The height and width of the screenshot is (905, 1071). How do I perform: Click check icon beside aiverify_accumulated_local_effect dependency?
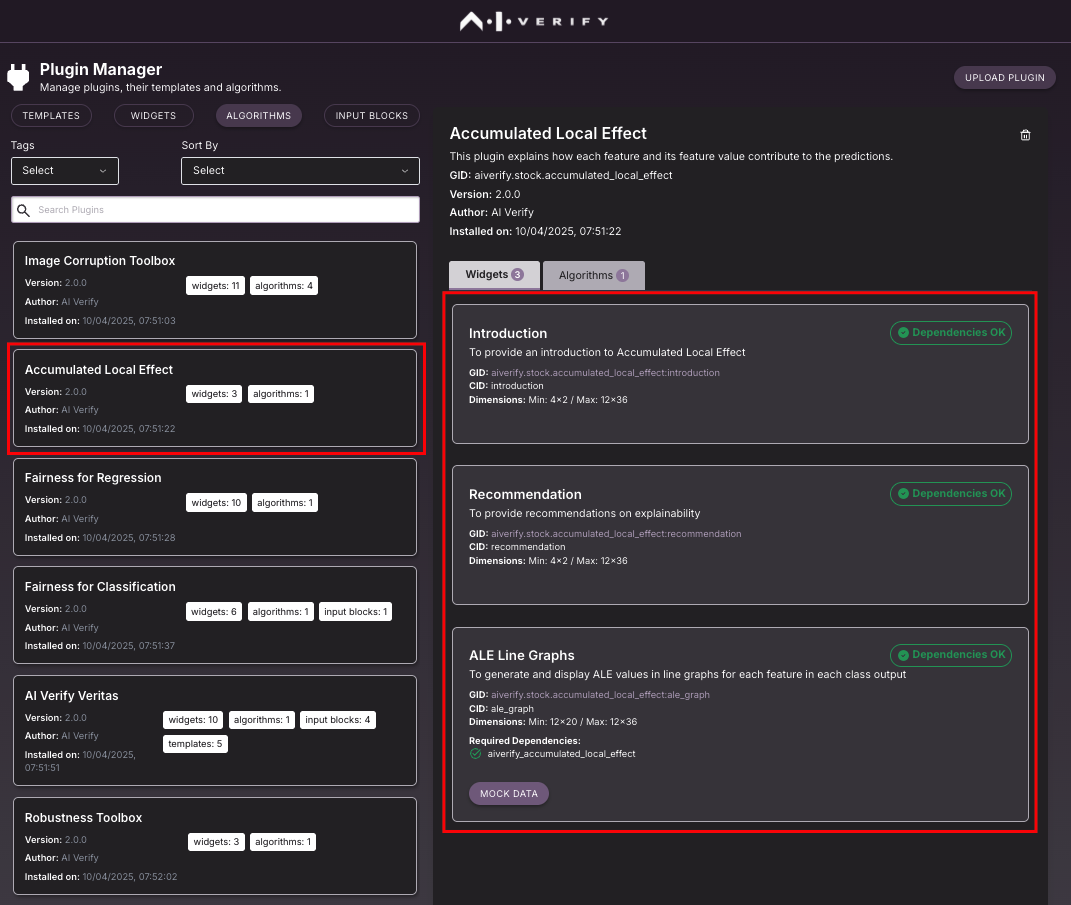(x=475, y=754)
